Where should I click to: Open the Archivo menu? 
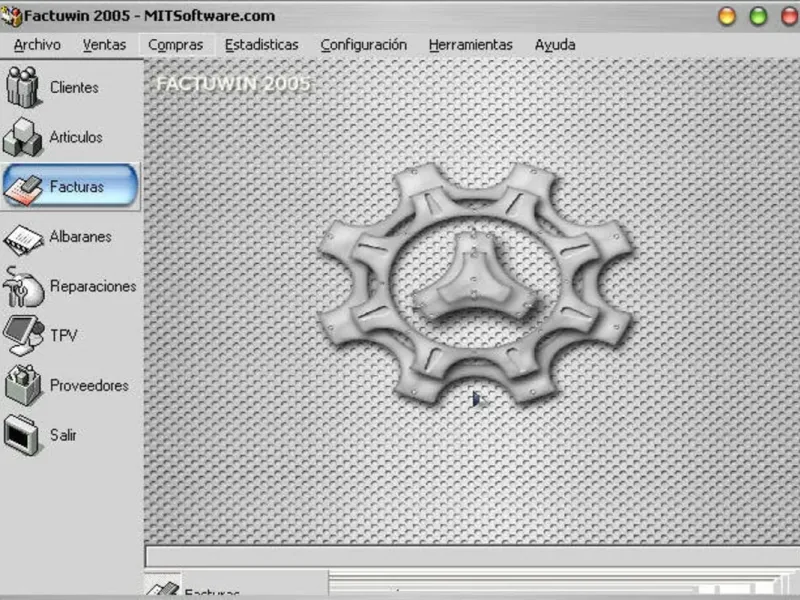point(37,45)
